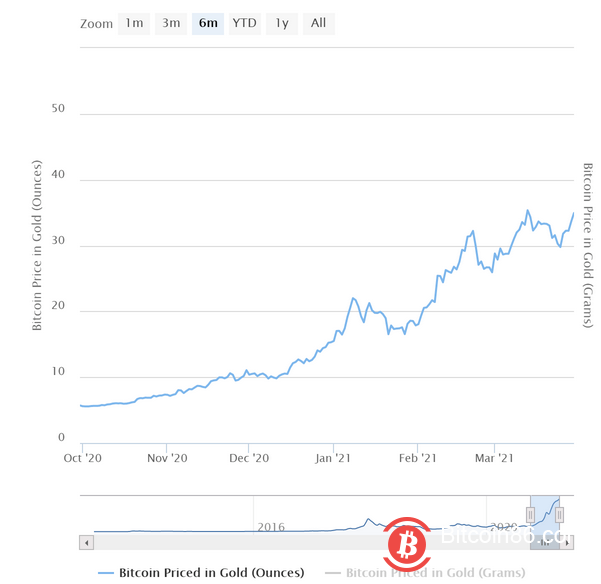Click the active 6m zoom button
This screenshot has width=601, height=584.
click(208, 23)
